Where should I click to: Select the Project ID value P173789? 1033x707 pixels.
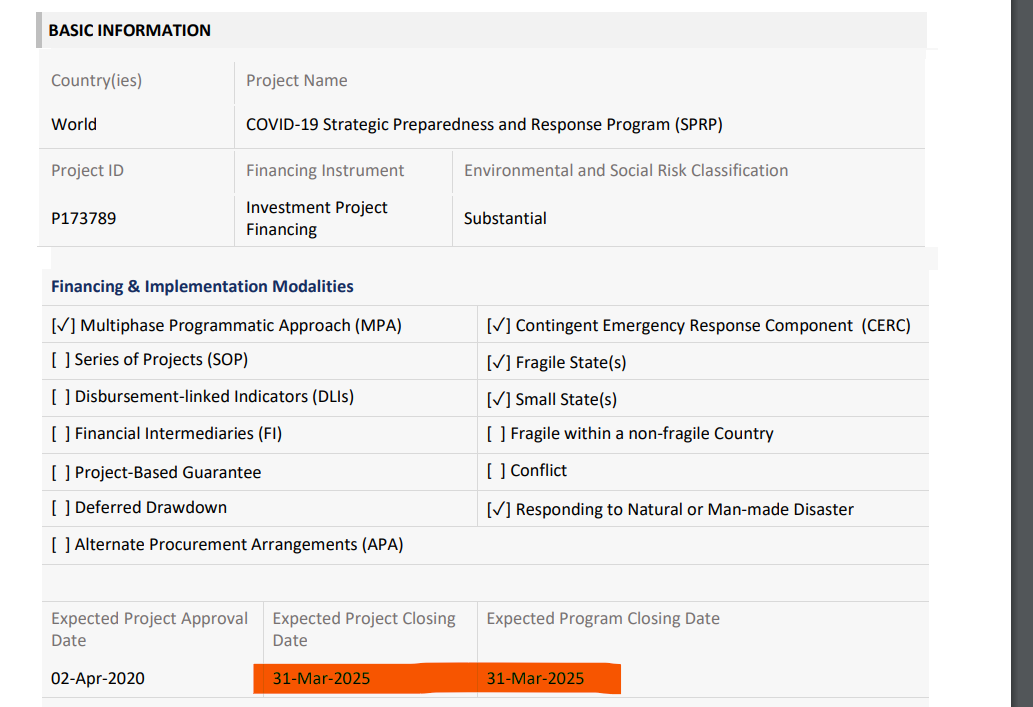click(x=84, y=218)
